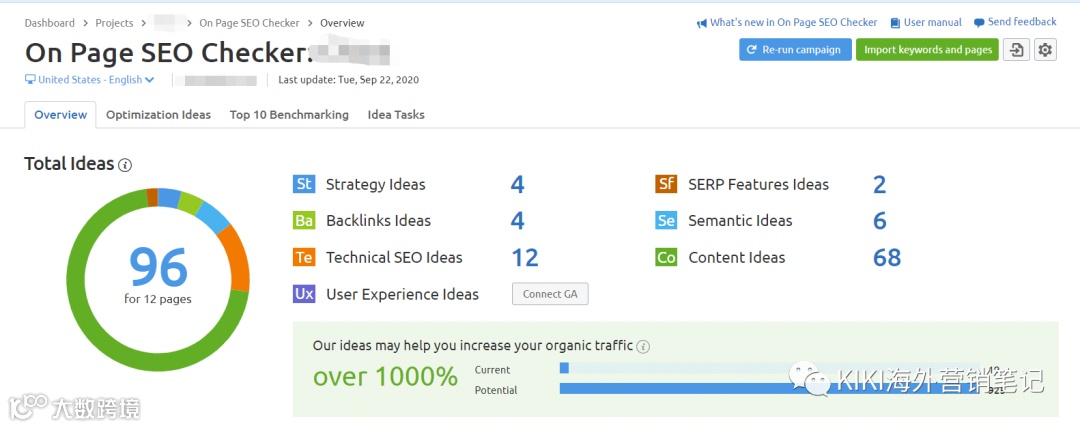Click the User Experience Ideas label
The height and width of the screenshot is (428, 1080).
click(x=402, y=294)
